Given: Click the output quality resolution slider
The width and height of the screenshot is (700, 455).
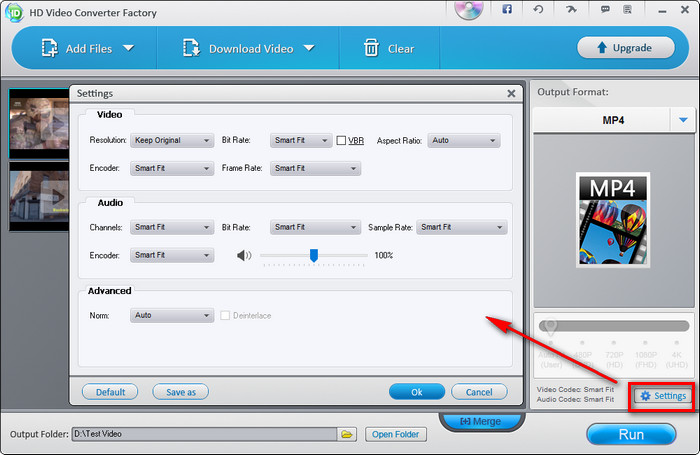Looking at the screenshot, I should tap(614, 326).
